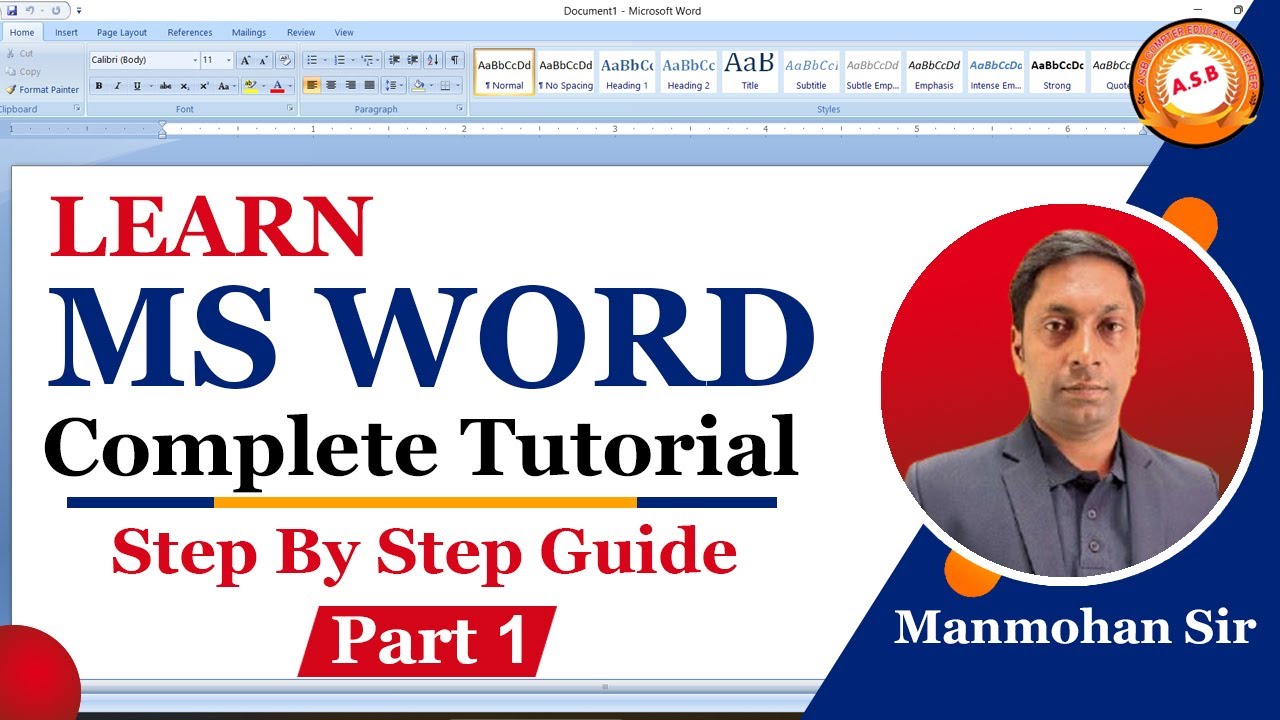Apply the Subtle Emphasis style
This screenshot has height=720, width=1280.
[x=873, y=72]
